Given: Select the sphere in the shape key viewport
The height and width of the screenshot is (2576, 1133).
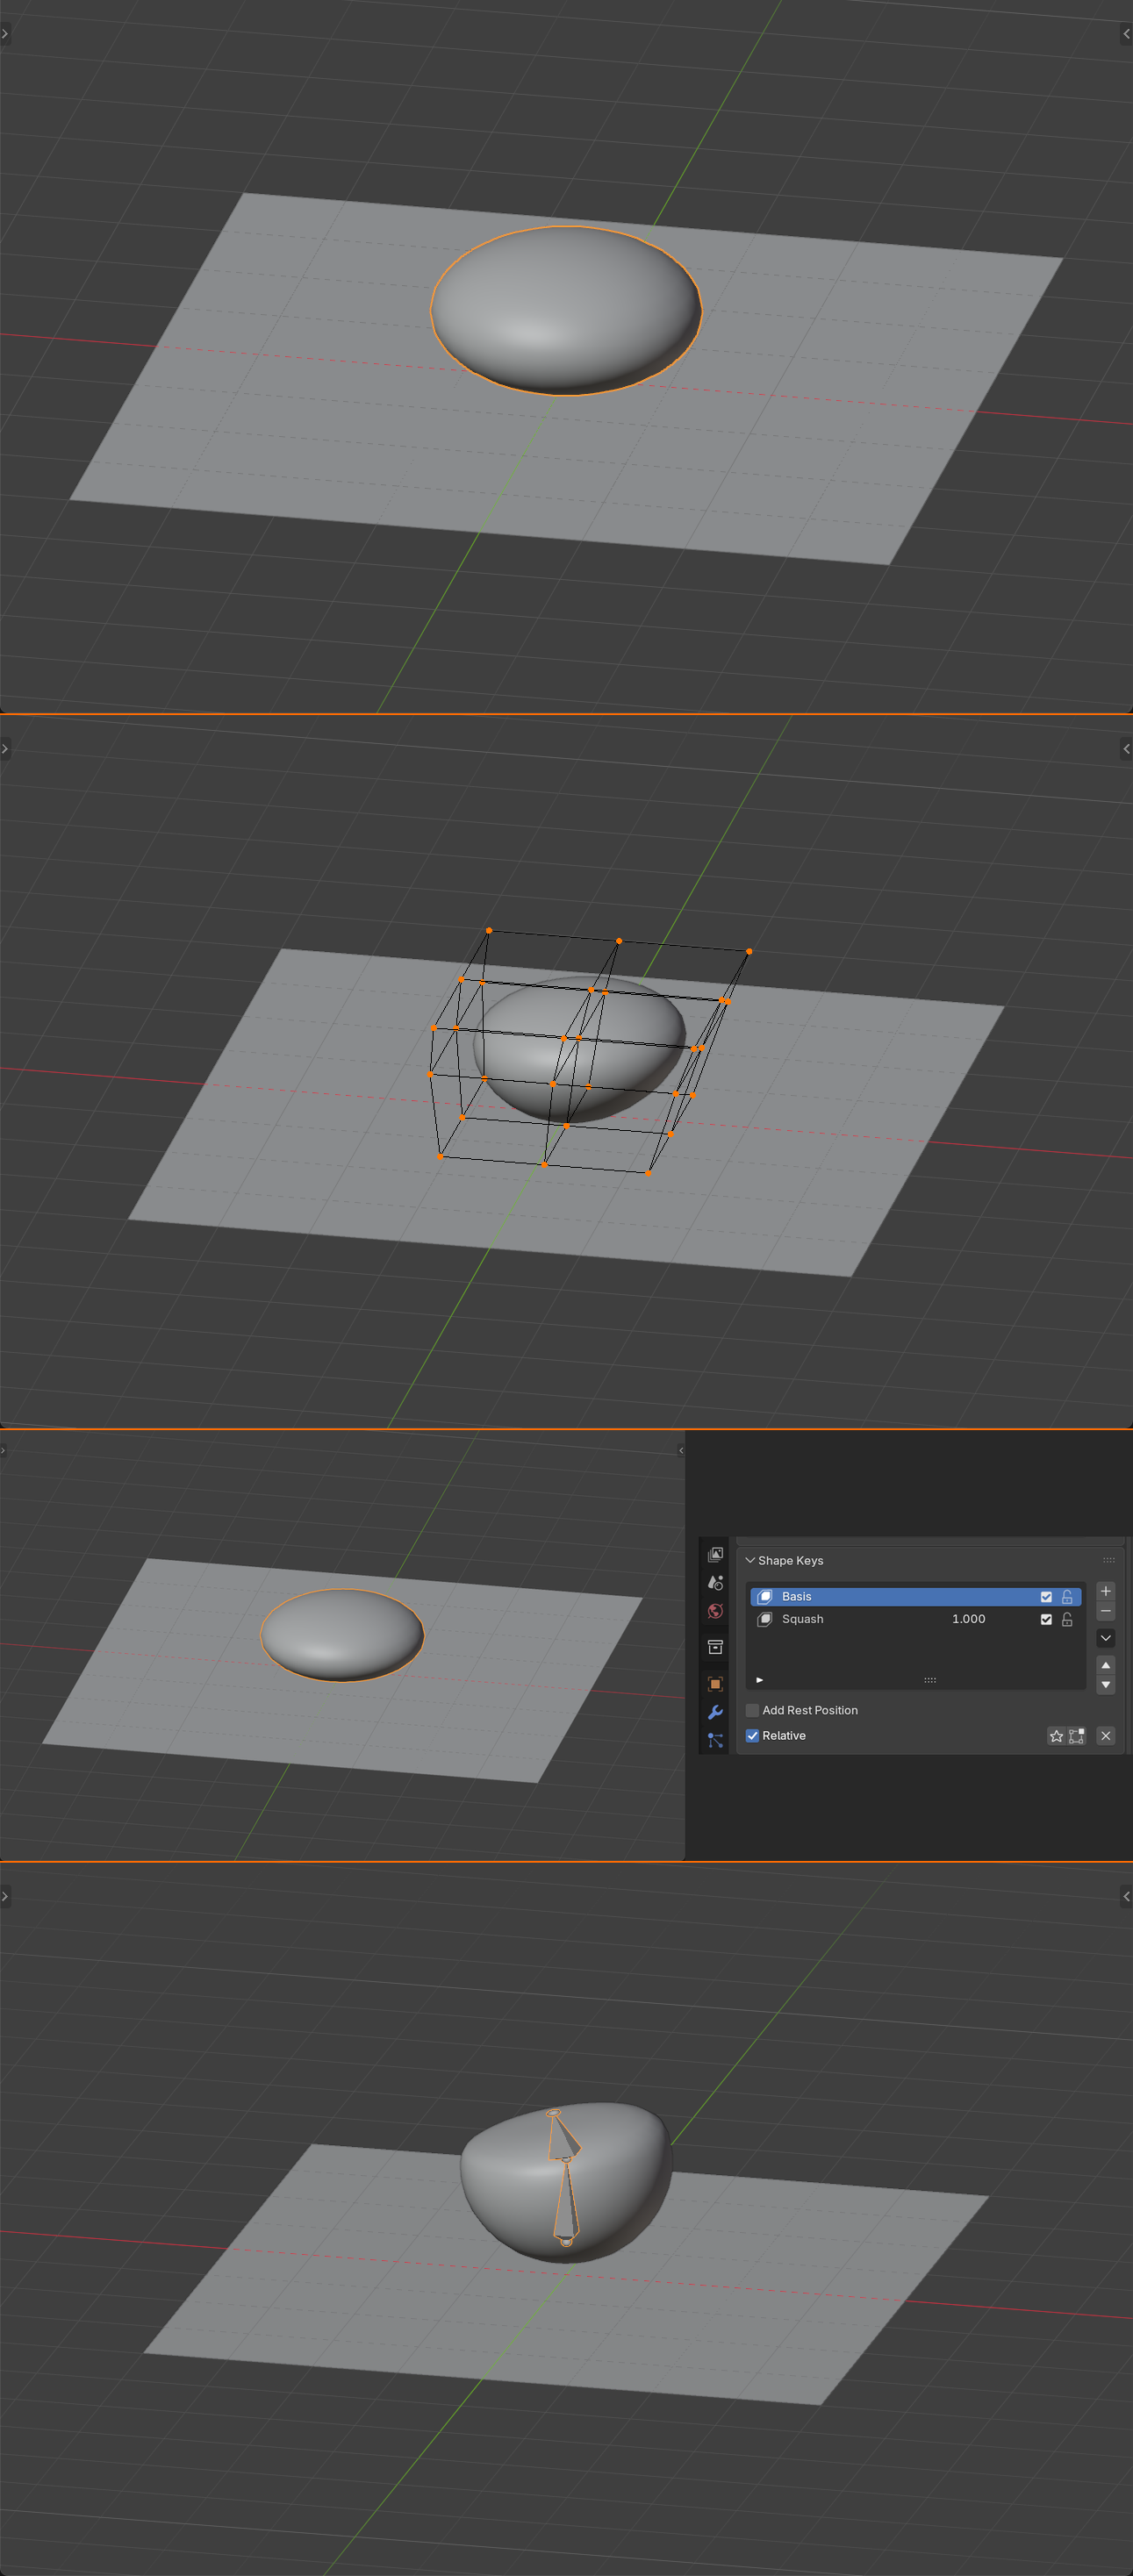Looking at the screenshot, I should tap(342, 1635).
